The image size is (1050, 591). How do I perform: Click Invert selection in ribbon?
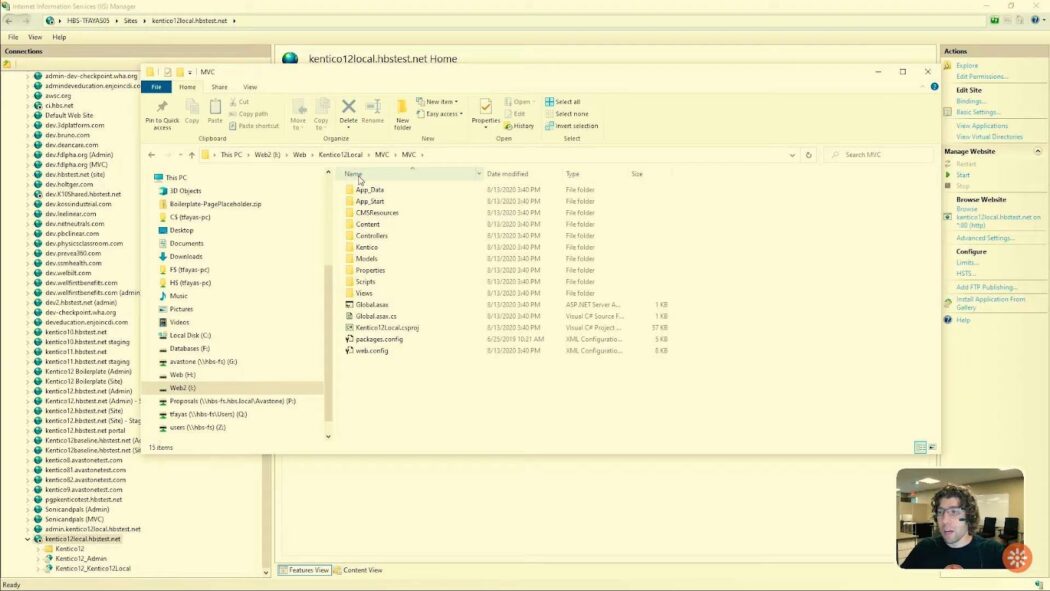coord(571,126)
